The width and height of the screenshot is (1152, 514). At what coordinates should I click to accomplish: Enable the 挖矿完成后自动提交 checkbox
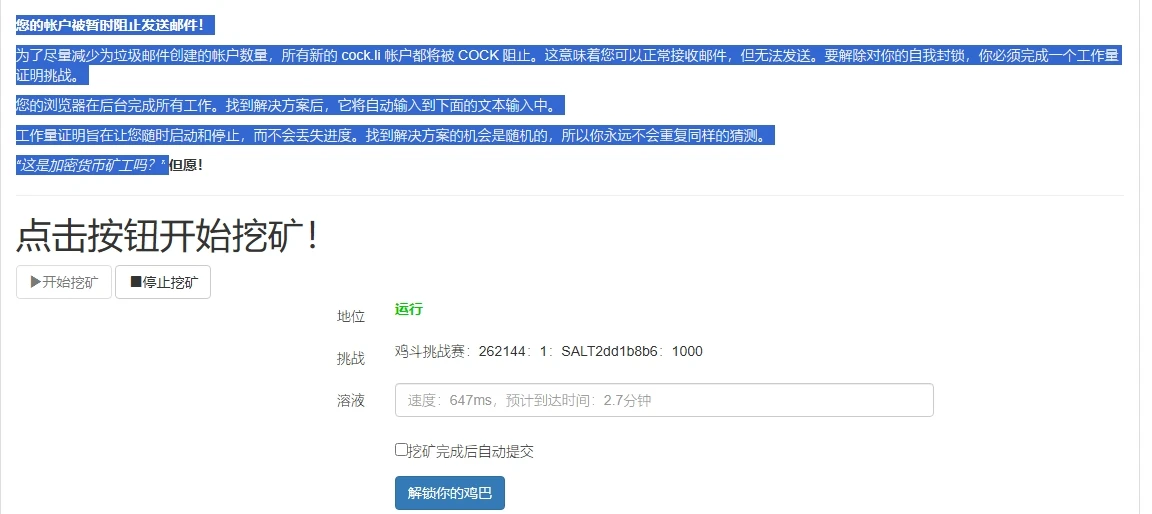401,450
